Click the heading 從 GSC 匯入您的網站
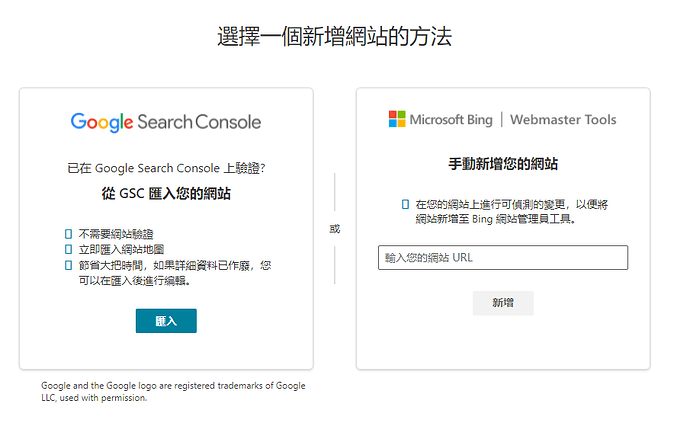 [x=166, y=194]
